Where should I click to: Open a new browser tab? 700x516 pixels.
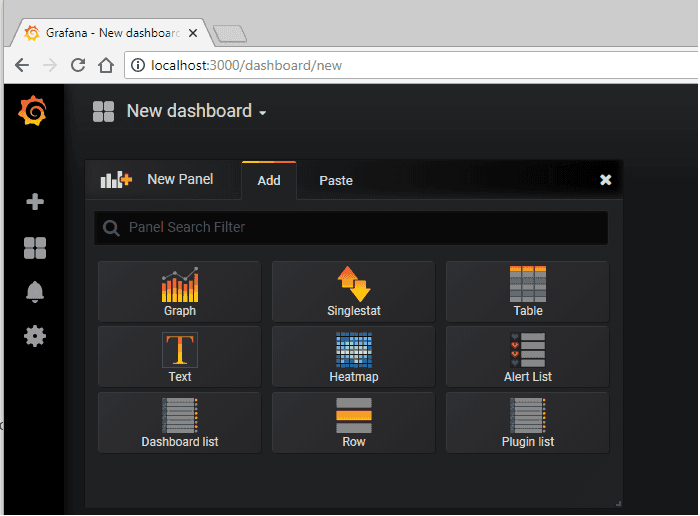230,34
